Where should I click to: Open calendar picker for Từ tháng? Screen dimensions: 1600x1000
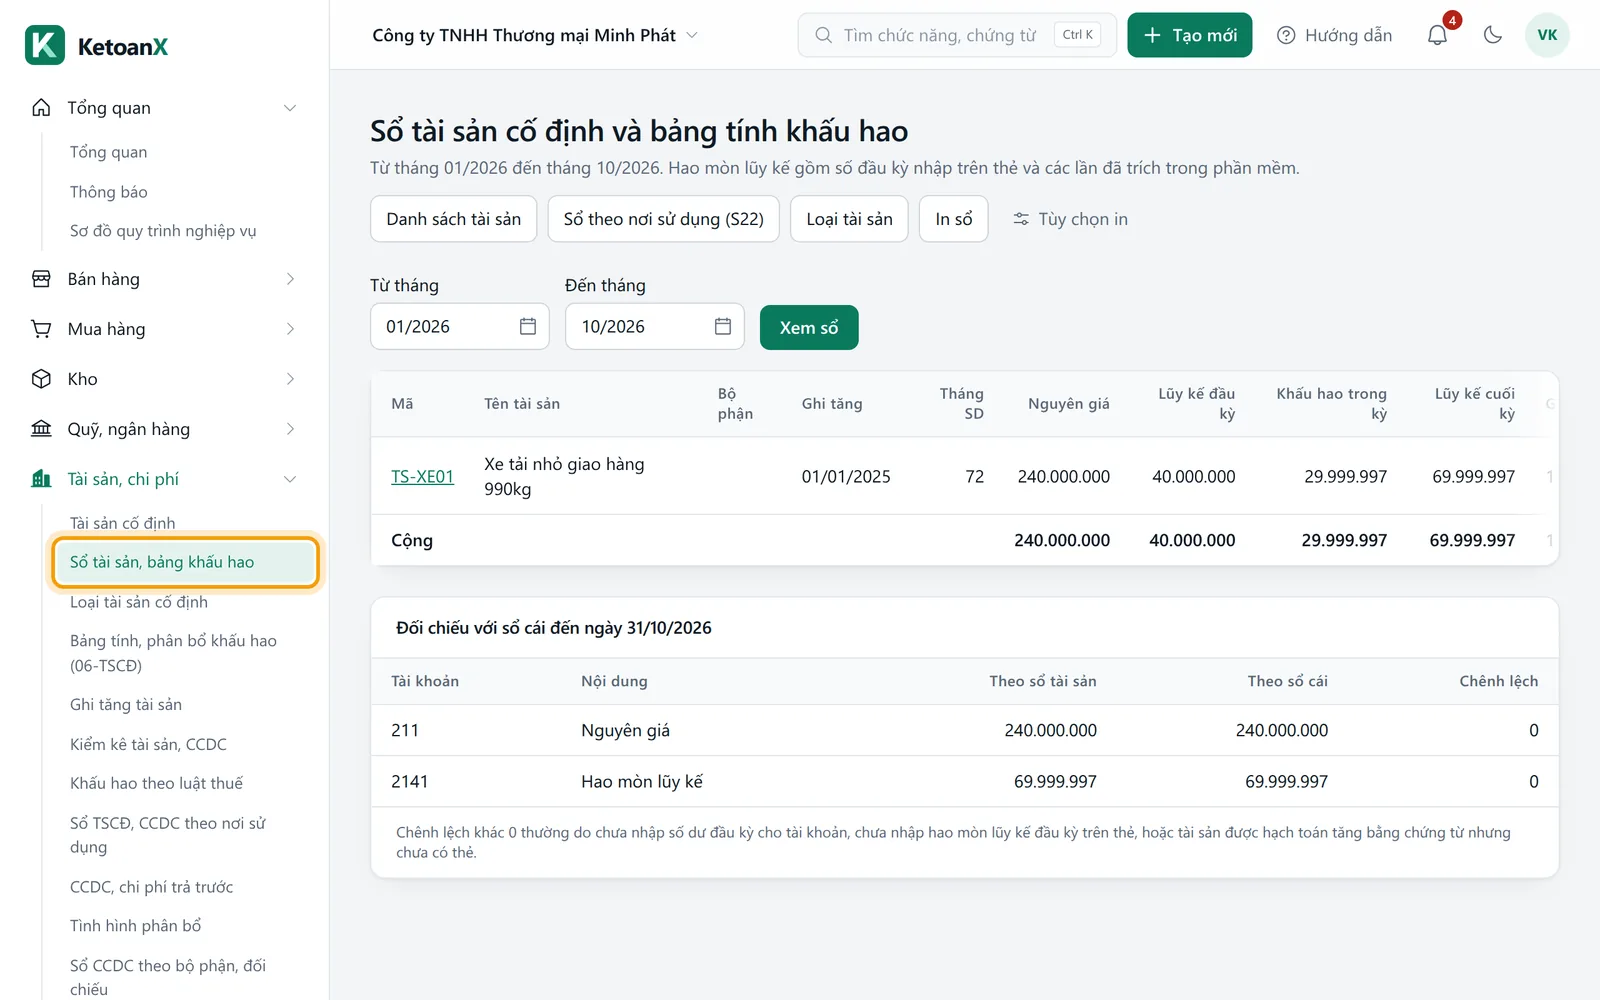pyautogui.click(x=528, y=326)
